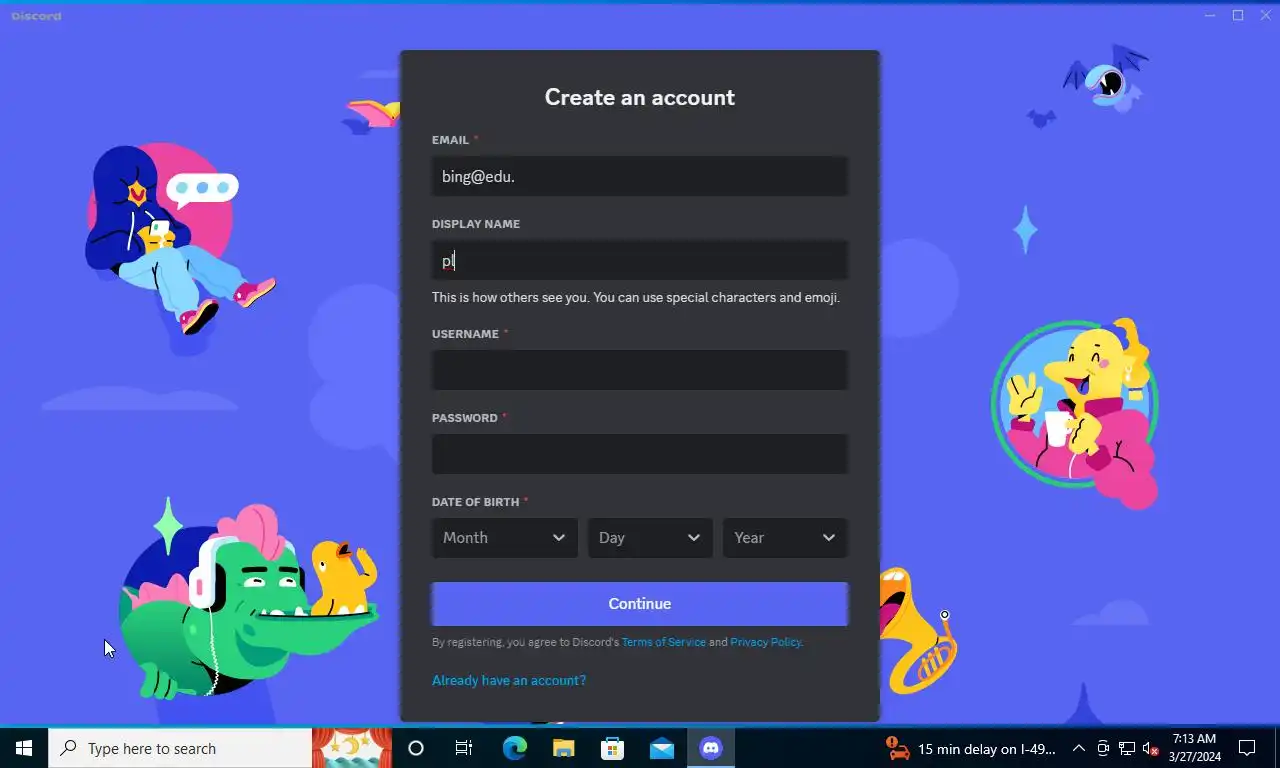The width and height of the screenshot is (1280, 768).
Task: Select the Password input field
Action: click(640, 454)
